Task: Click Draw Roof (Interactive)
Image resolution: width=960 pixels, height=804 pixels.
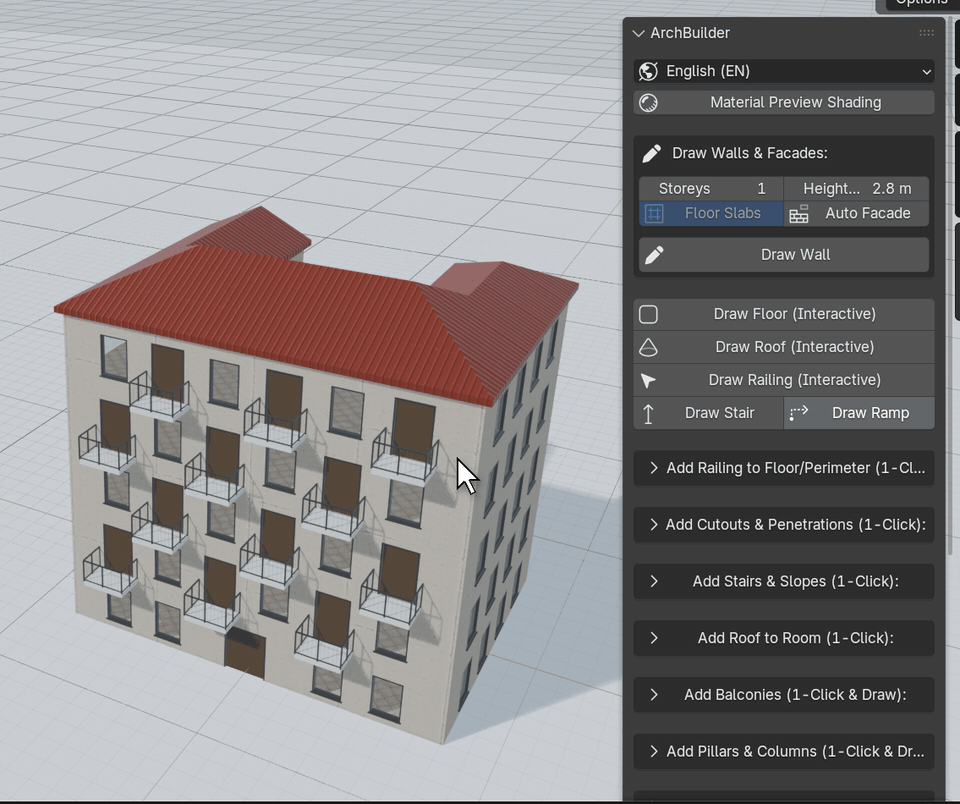Action: pos(784,347)
